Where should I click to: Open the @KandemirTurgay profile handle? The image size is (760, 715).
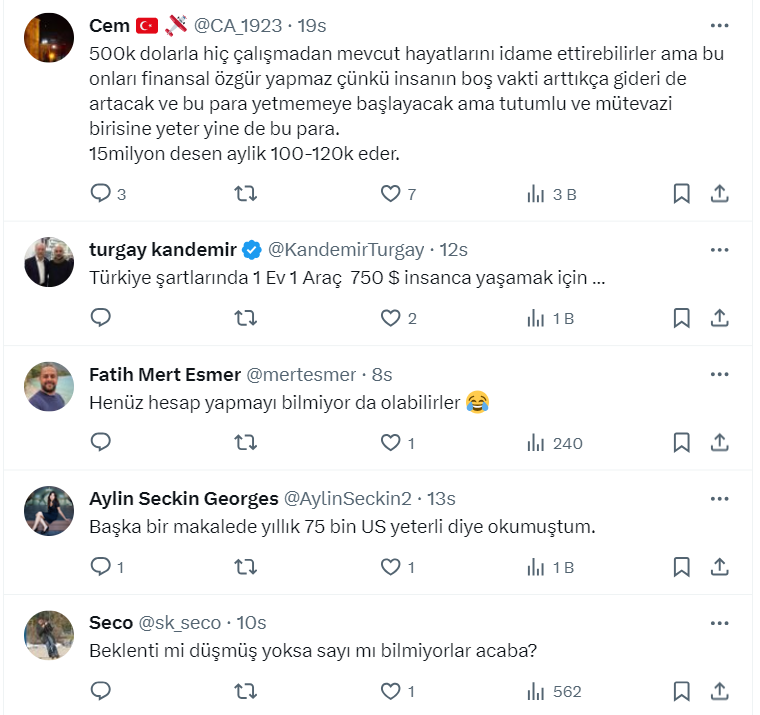(349, 249)
